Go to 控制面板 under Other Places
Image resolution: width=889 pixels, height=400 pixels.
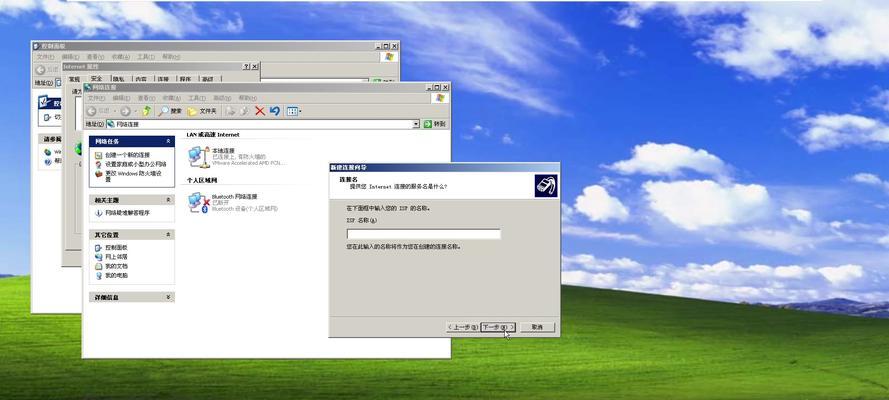coord(116,248)
